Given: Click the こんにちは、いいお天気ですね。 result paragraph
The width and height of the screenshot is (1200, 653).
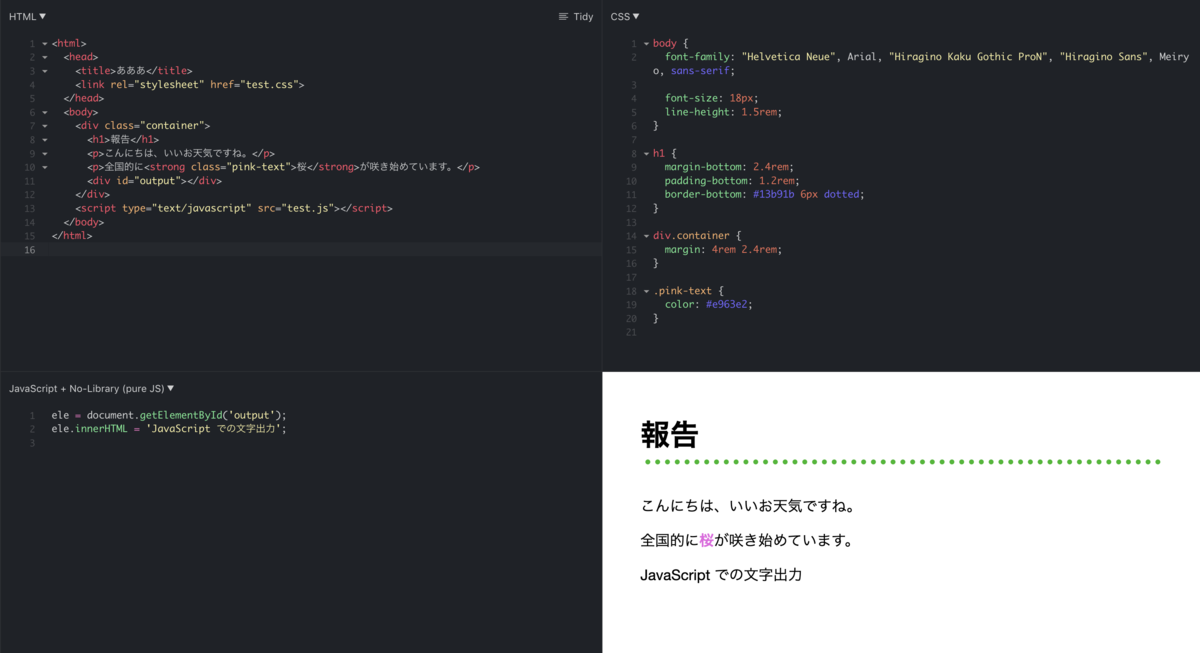Looking at the screenshot, I should point(747,506).
